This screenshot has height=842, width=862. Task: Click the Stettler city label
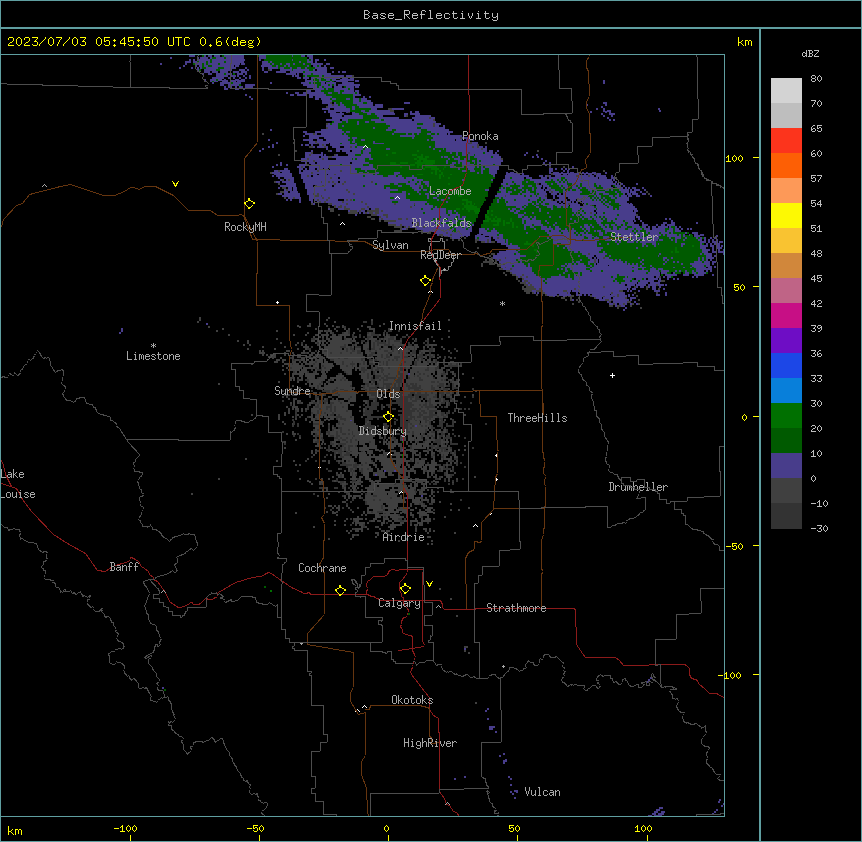click(x=634, y=237)
